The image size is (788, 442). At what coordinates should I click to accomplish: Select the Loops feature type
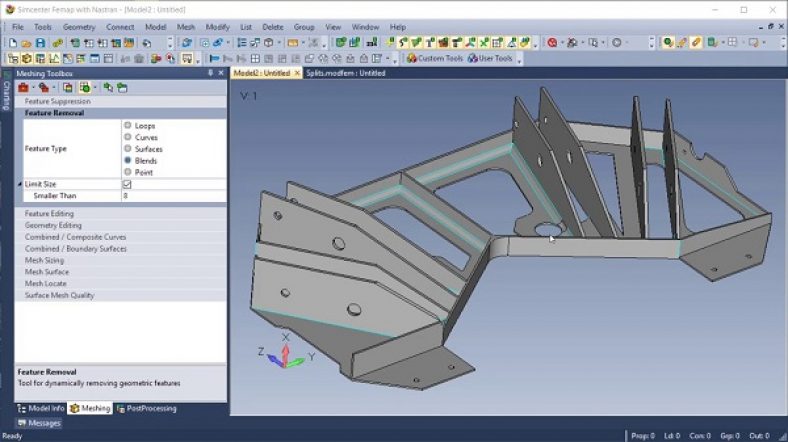[128, 126]
